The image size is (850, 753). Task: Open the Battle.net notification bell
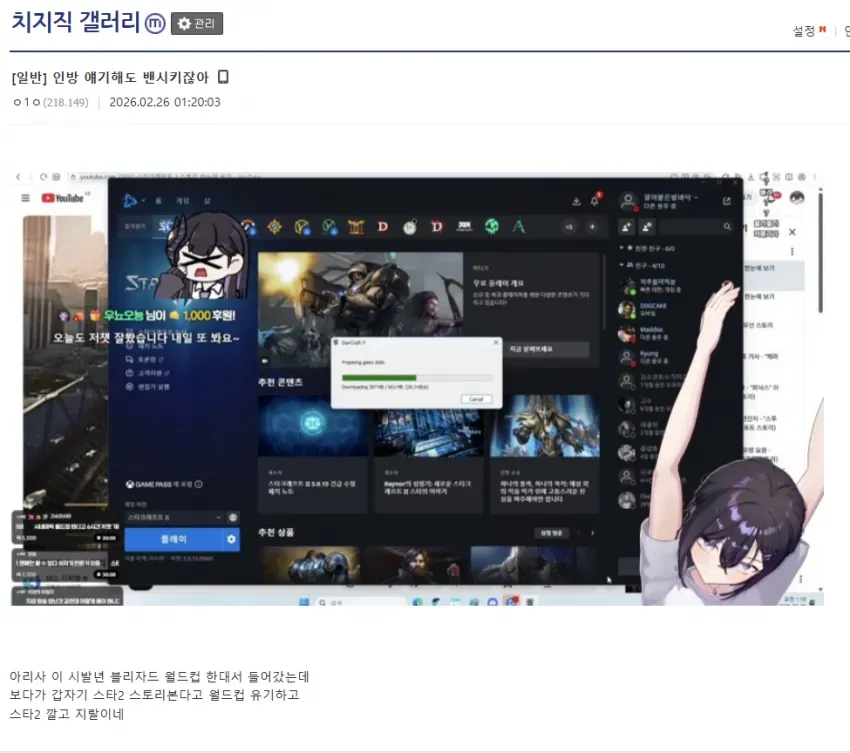click(595, 201)
